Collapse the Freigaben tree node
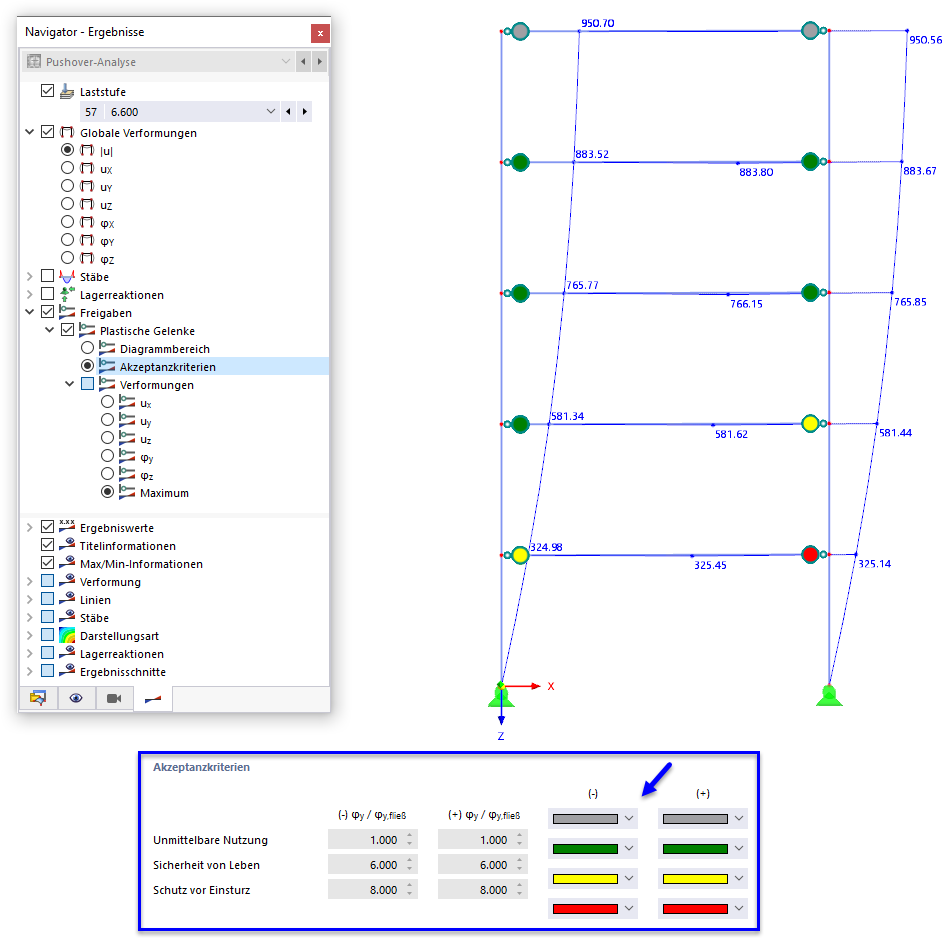942x938 pixels. (x=29, y=312)
